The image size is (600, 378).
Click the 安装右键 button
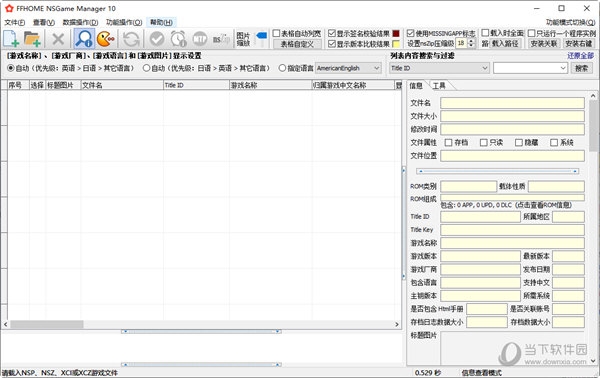tap(579, 44)
